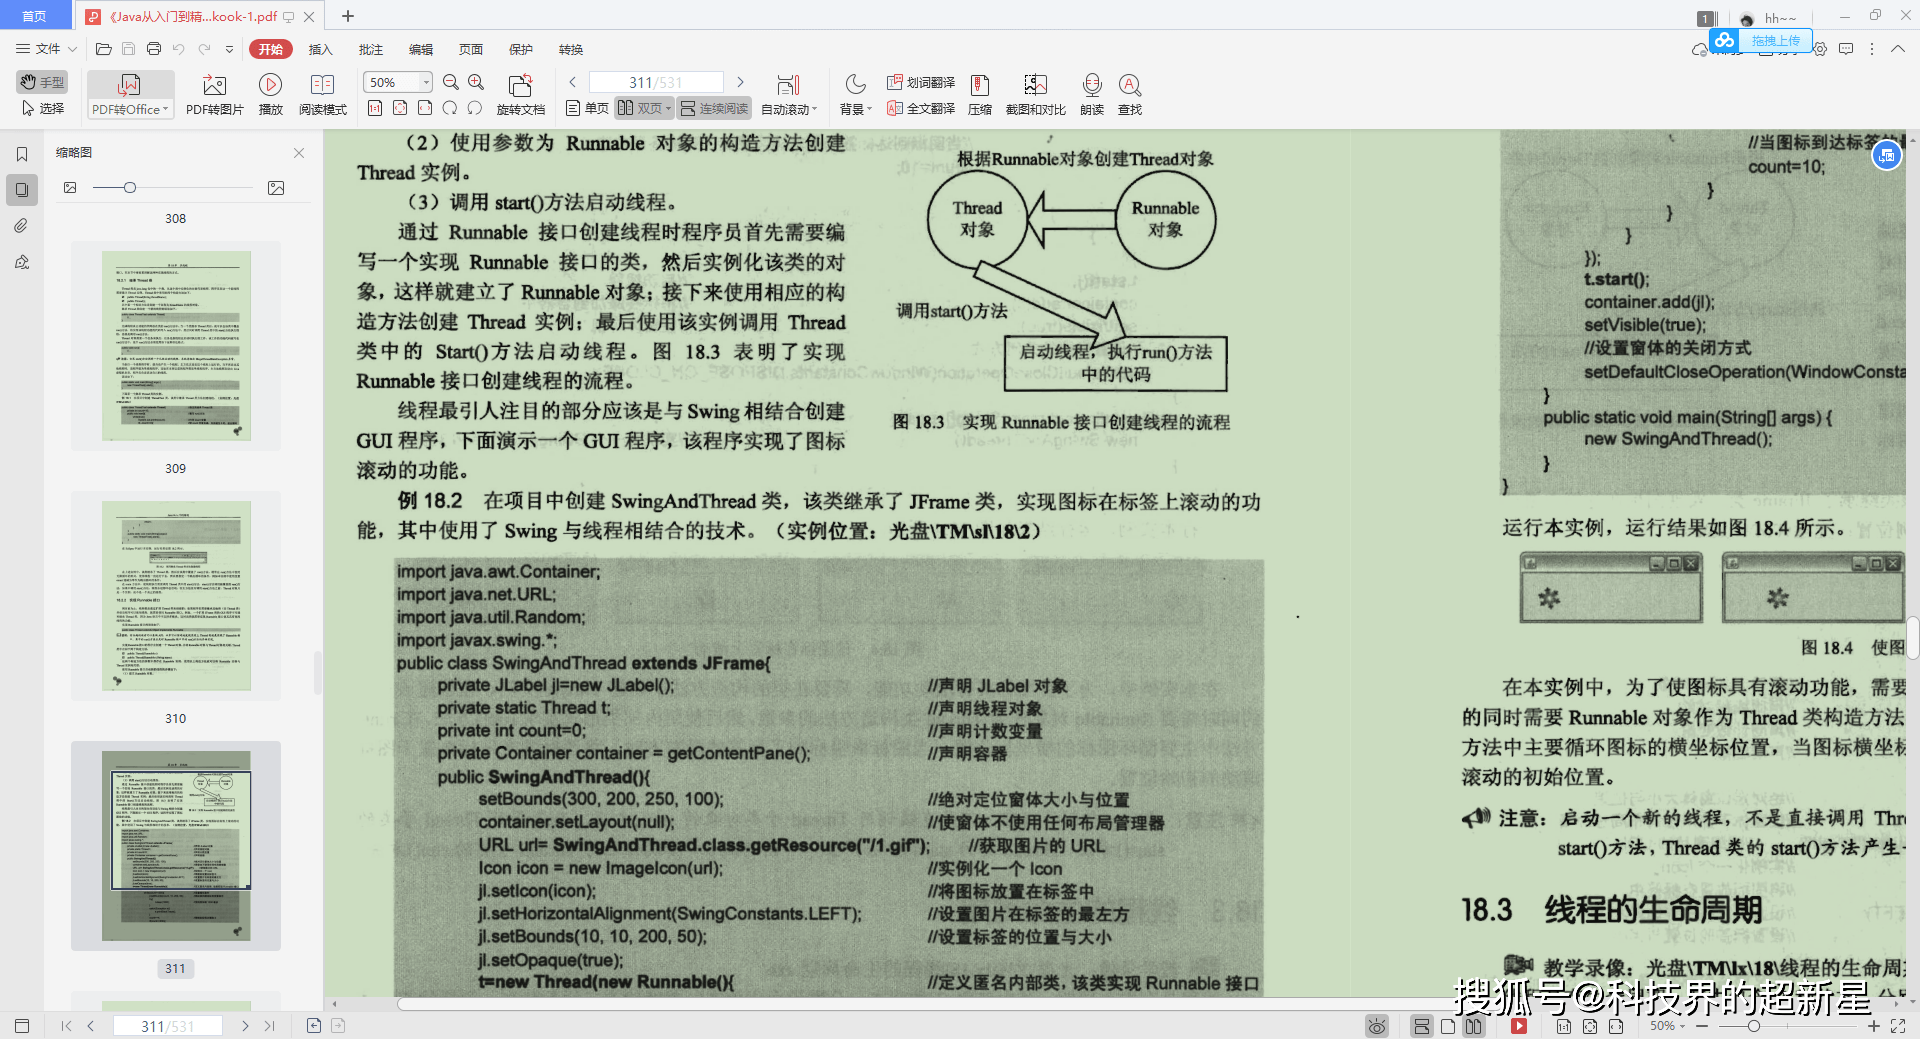Switch to the 保护 tab

[x=521, y=49]
